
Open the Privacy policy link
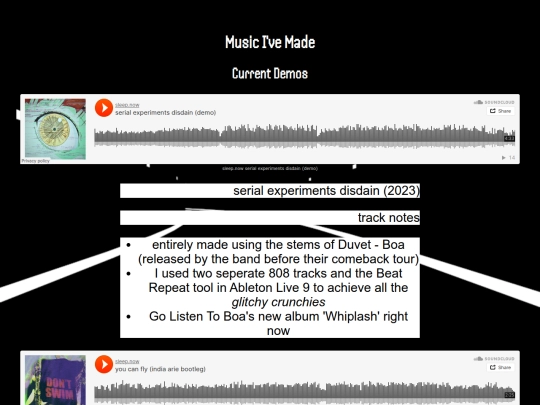[35, 161]
